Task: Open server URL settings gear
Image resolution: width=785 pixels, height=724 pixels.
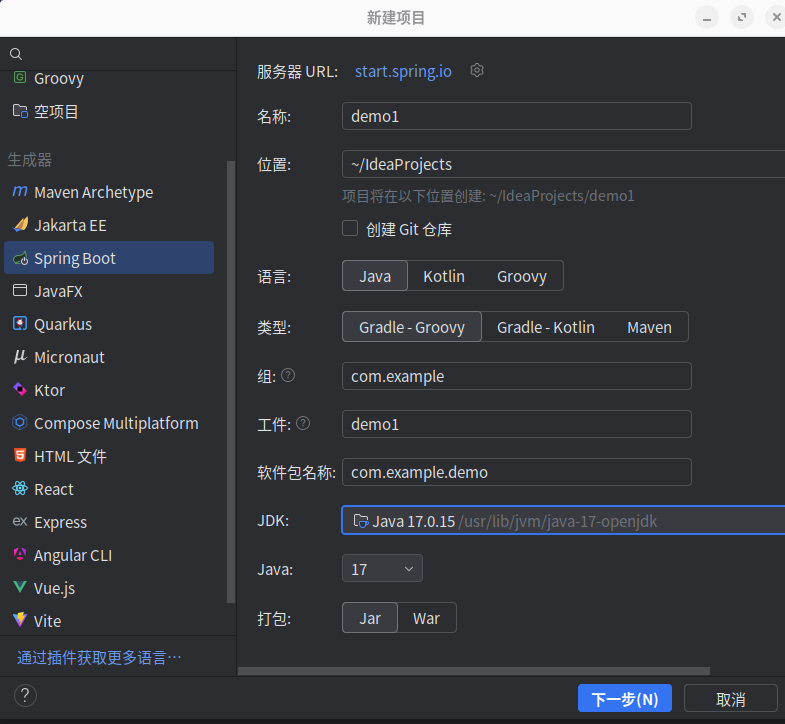Action: [x=477, y=71]
